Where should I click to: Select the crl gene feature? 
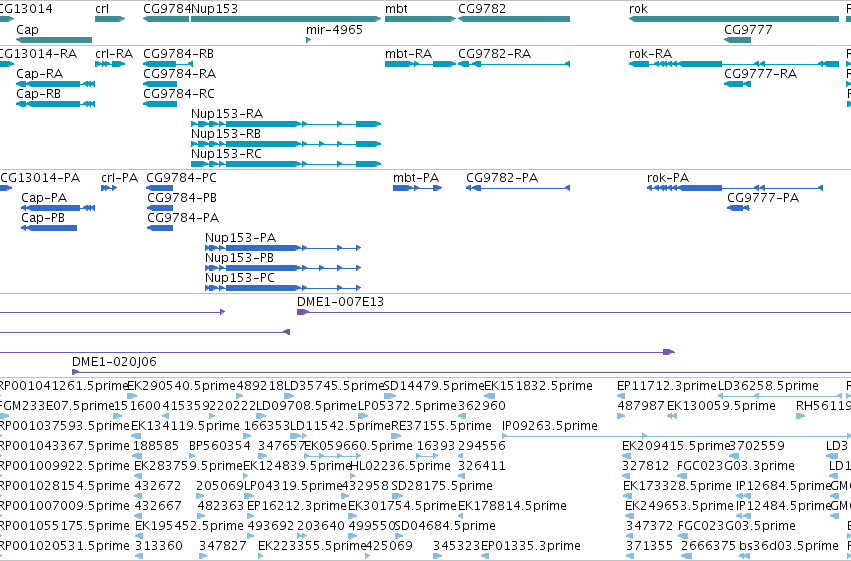110,19
